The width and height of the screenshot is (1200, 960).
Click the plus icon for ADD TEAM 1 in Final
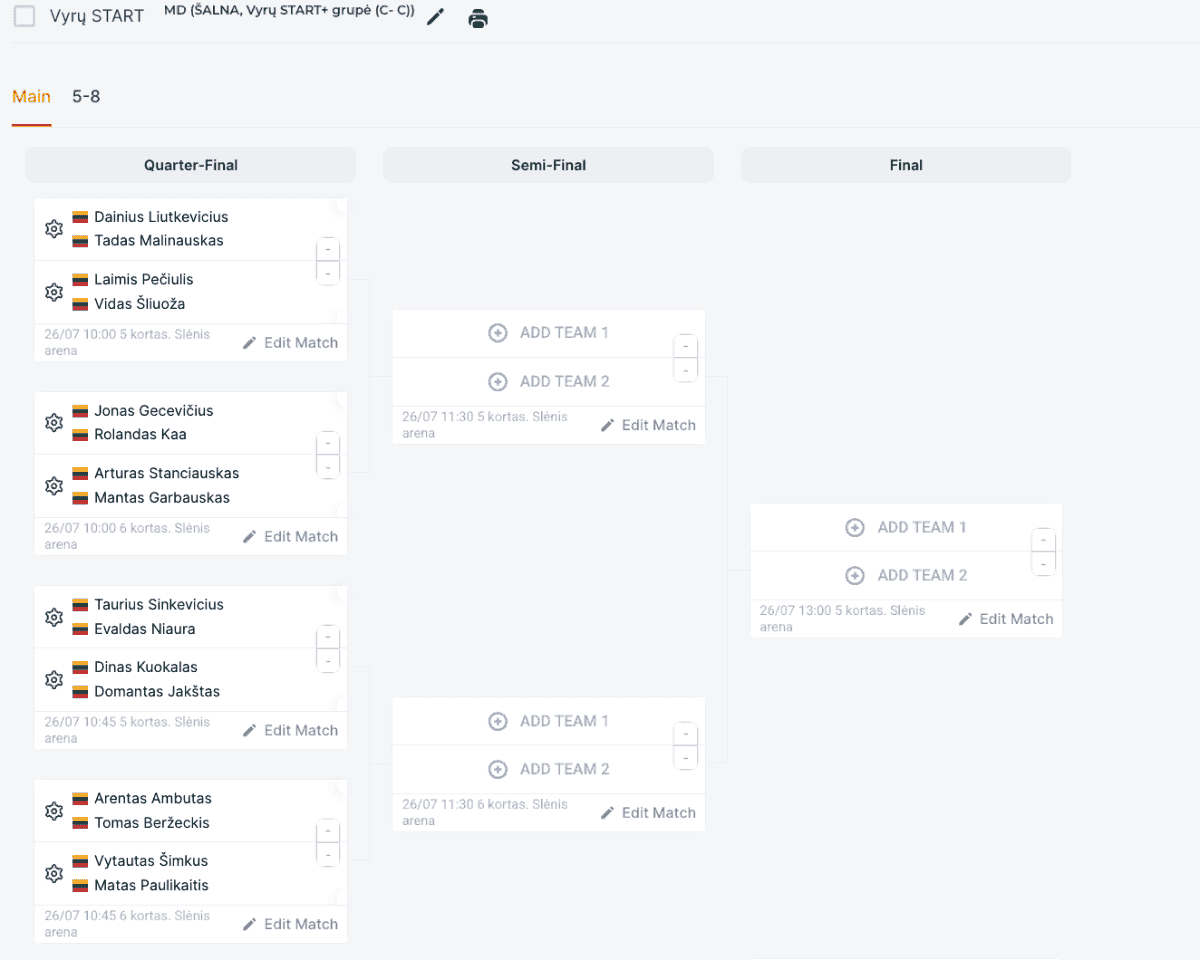[x=855, y=527]
